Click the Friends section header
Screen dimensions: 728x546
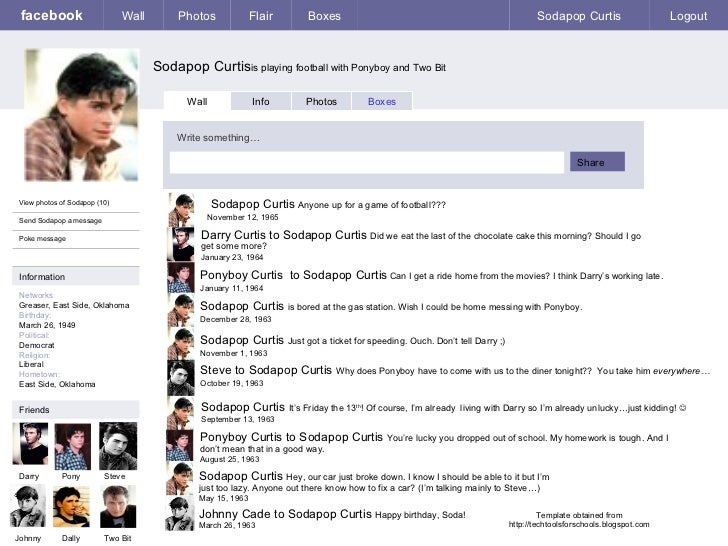(76, 410)
